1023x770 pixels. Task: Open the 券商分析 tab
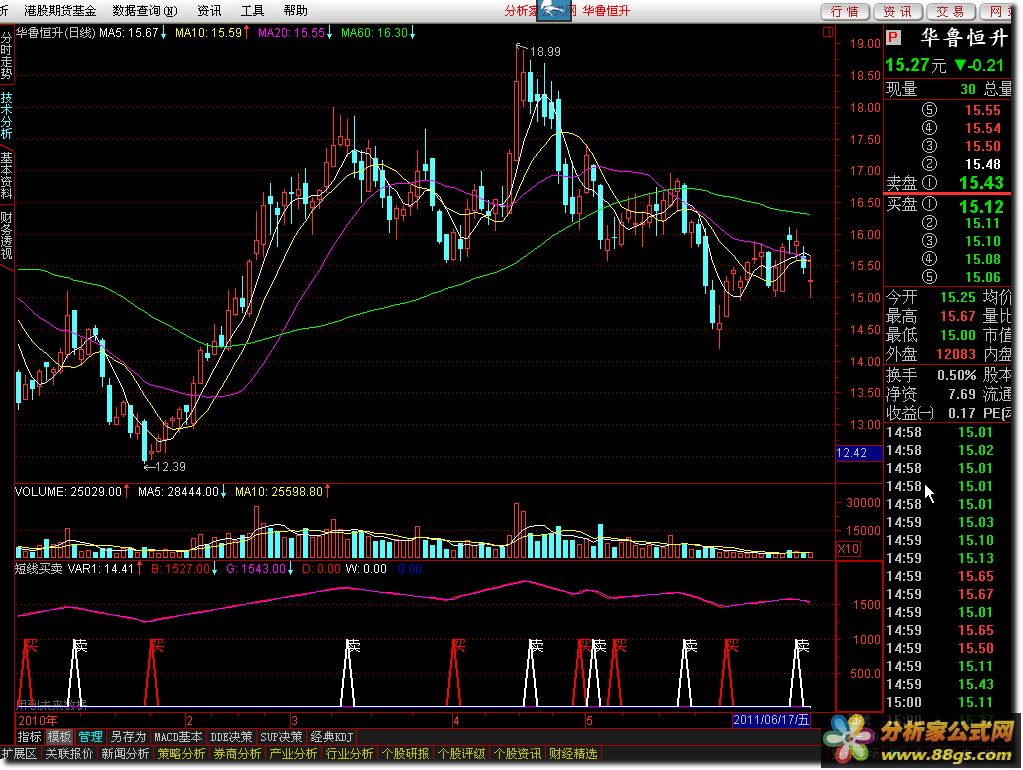click(x=237, y=754)
